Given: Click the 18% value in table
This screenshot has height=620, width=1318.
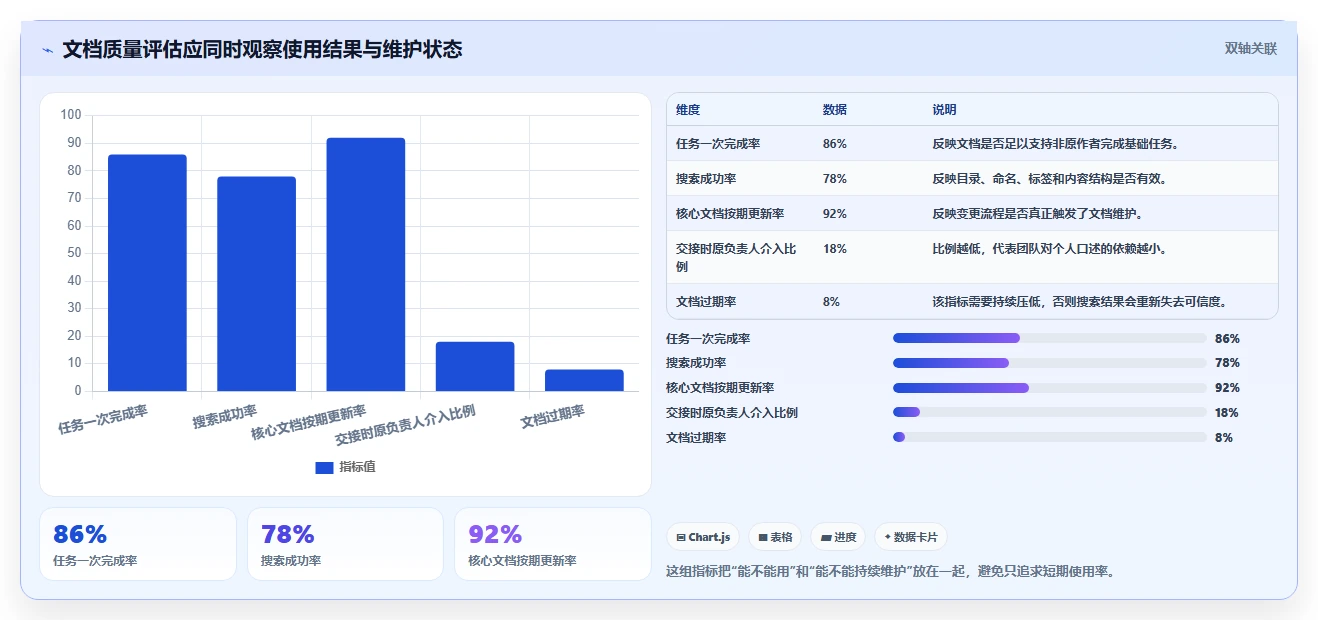Looking at the screenshot, I should tap(835, 249).
